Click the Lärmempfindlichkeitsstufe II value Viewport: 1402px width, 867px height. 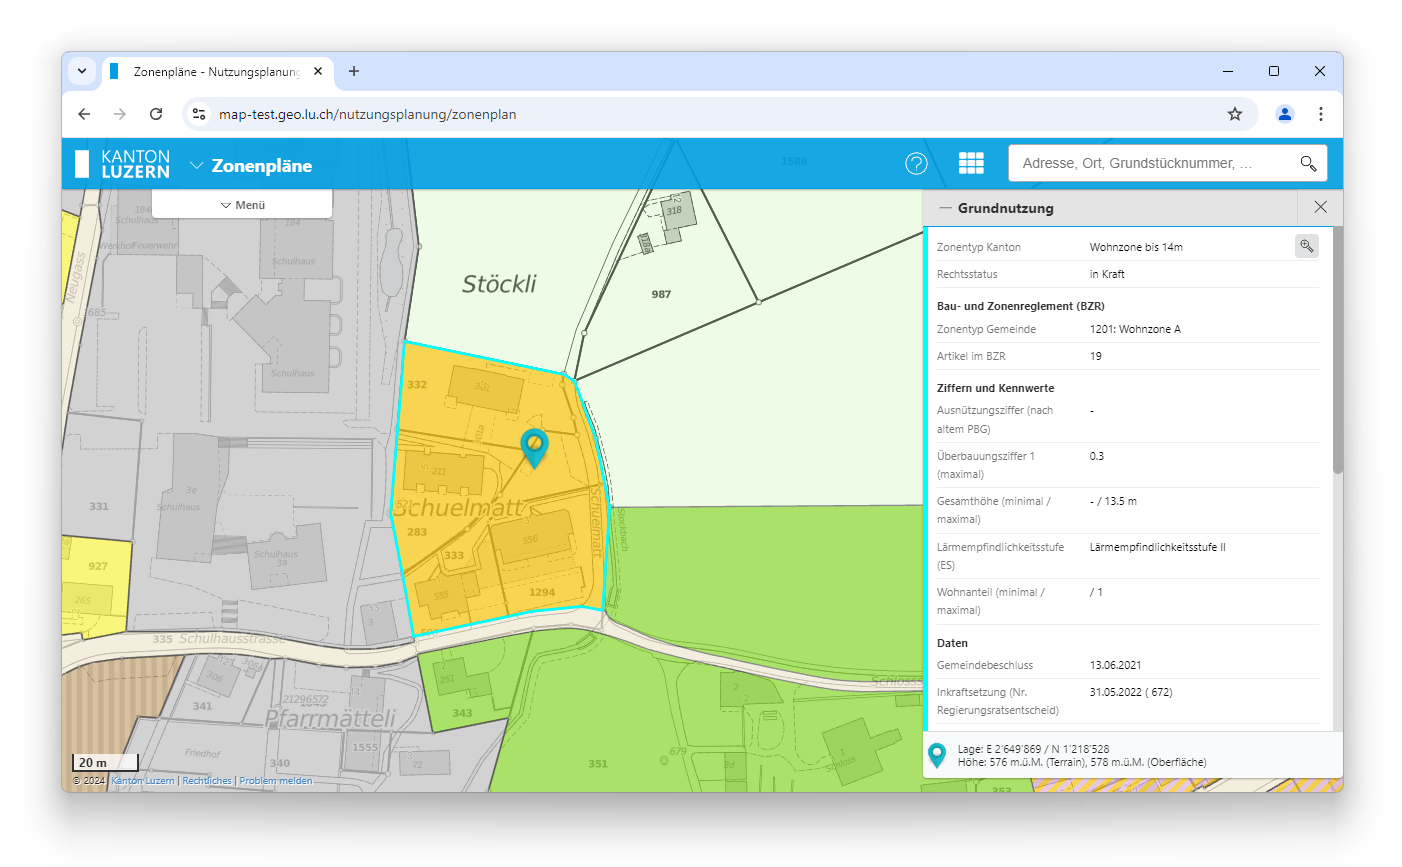(x=1157, y=547)
